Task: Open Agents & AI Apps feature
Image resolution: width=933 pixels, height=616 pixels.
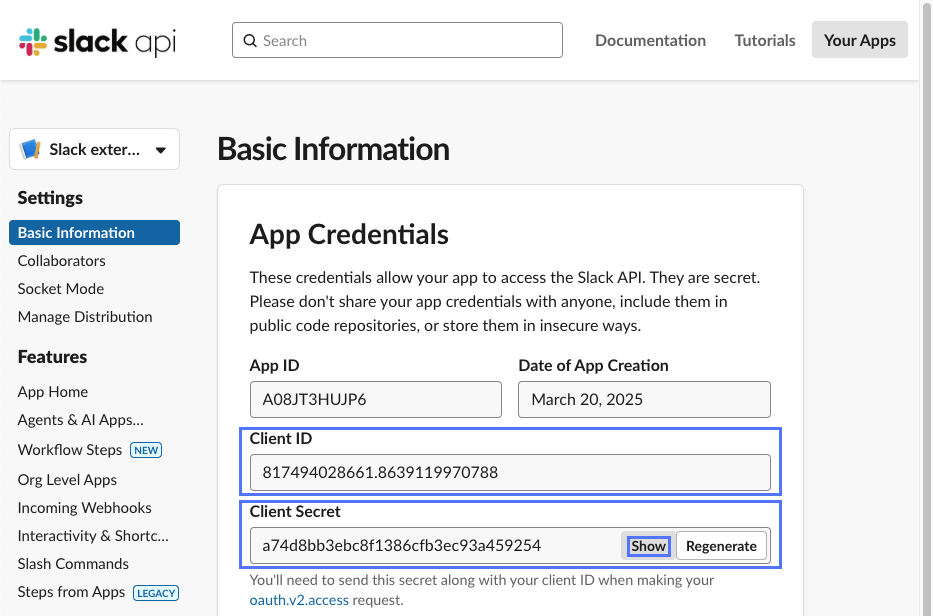Action: tap(80, 420)
